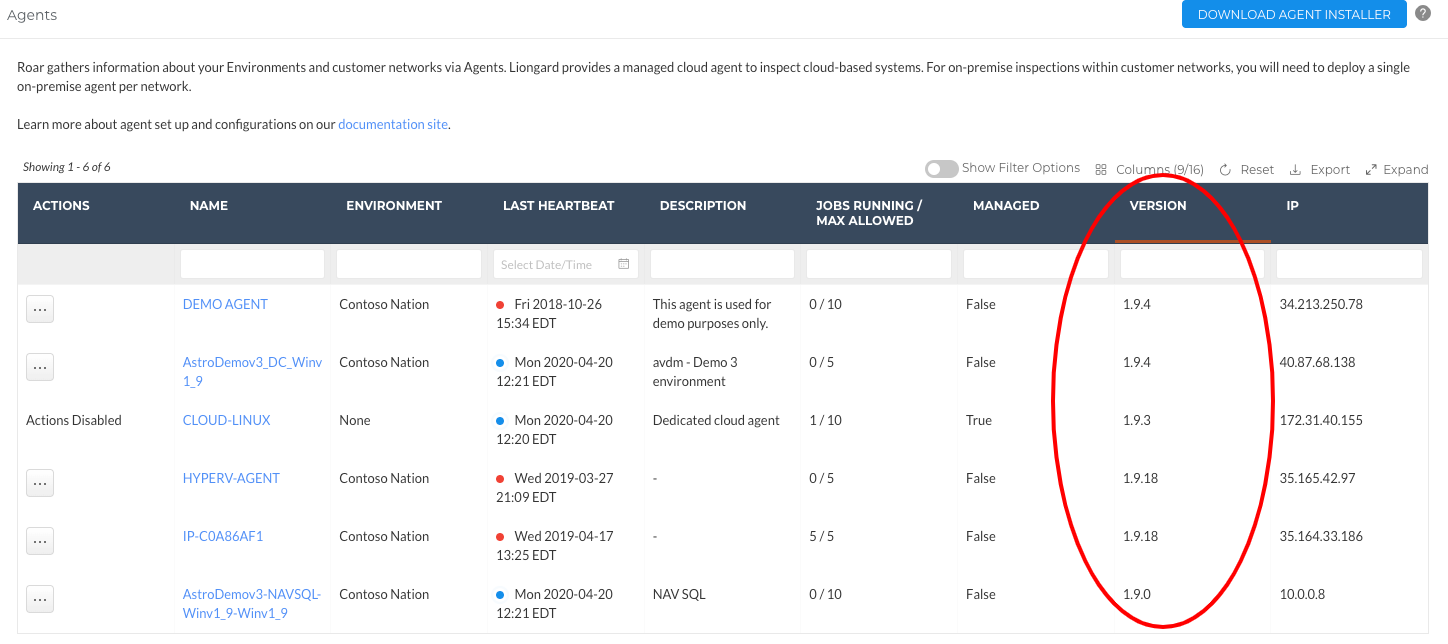This screenshot has height=644, width=1448.
Task: Sort by LAST HEARTBEAT column header
Action: click(x=559, y=205)
